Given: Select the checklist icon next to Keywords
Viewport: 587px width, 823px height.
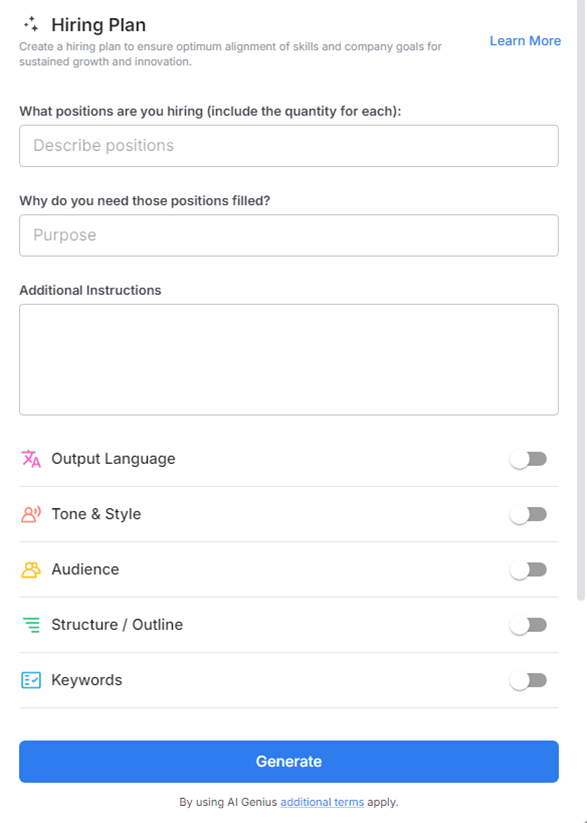Looking at the screenshot, I should [x=30, y=679].
